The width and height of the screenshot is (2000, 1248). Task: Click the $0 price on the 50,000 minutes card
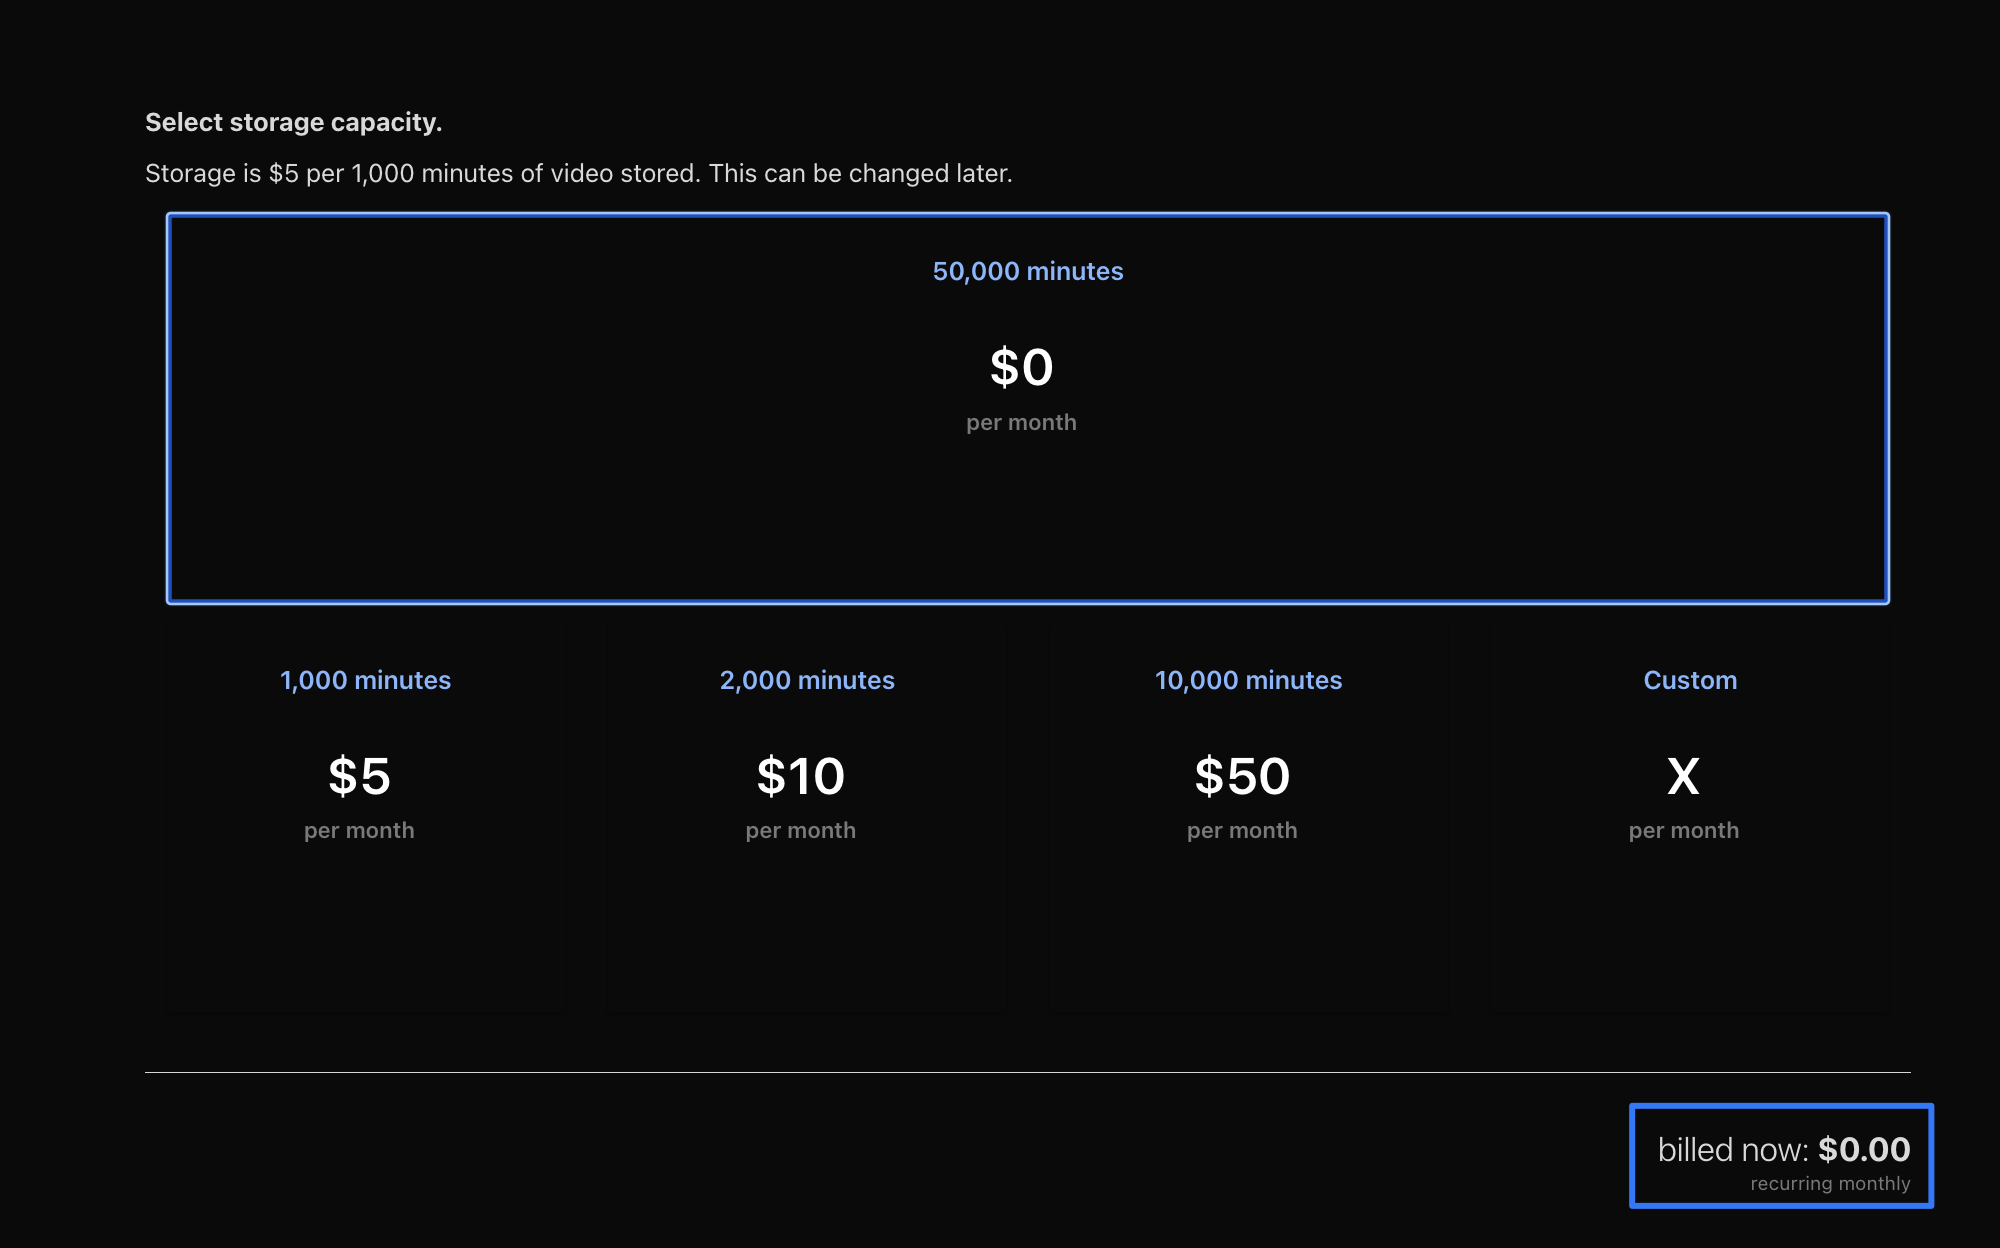(1021, 367)
